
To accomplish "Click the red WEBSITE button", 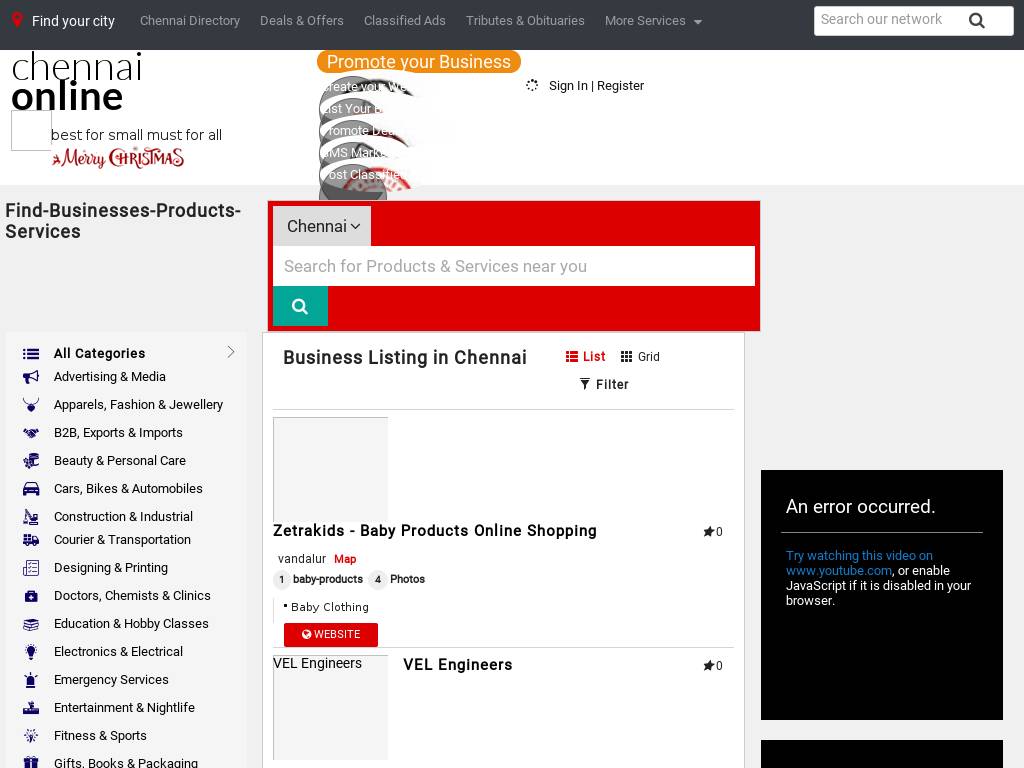I will [x=331, y=635].
